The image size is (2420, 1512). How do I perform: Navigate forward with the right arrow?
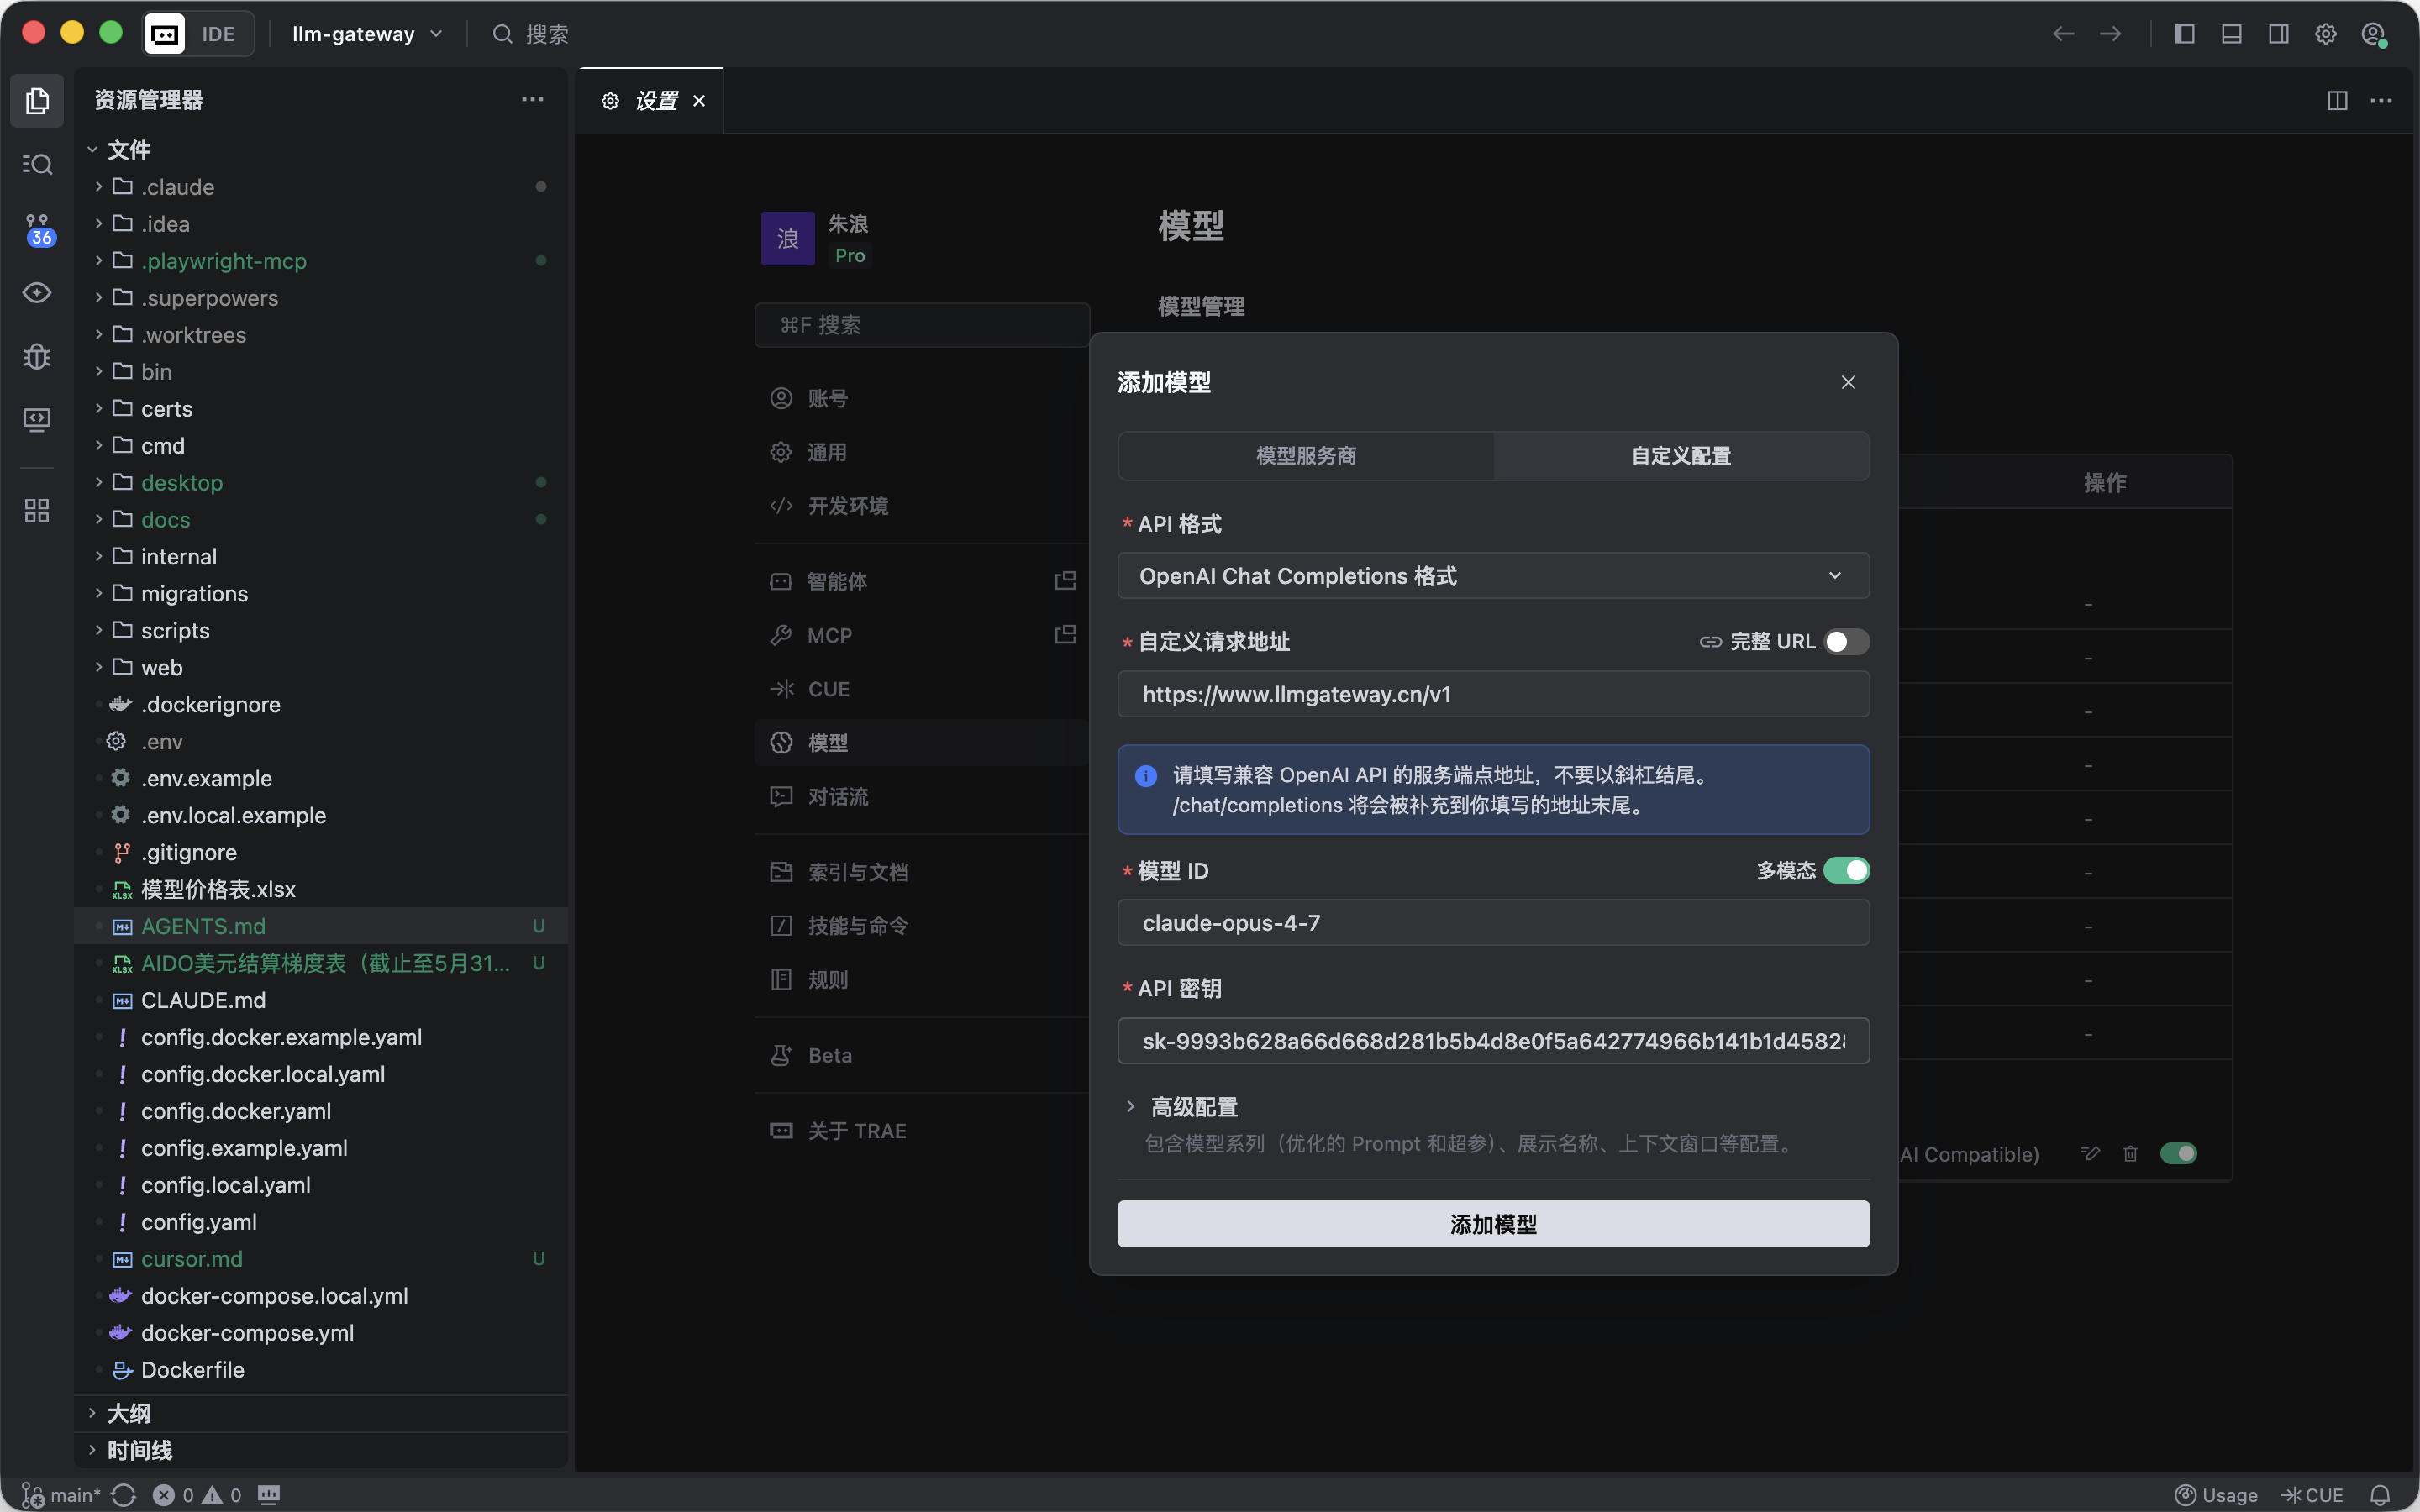pos(2110,34)
